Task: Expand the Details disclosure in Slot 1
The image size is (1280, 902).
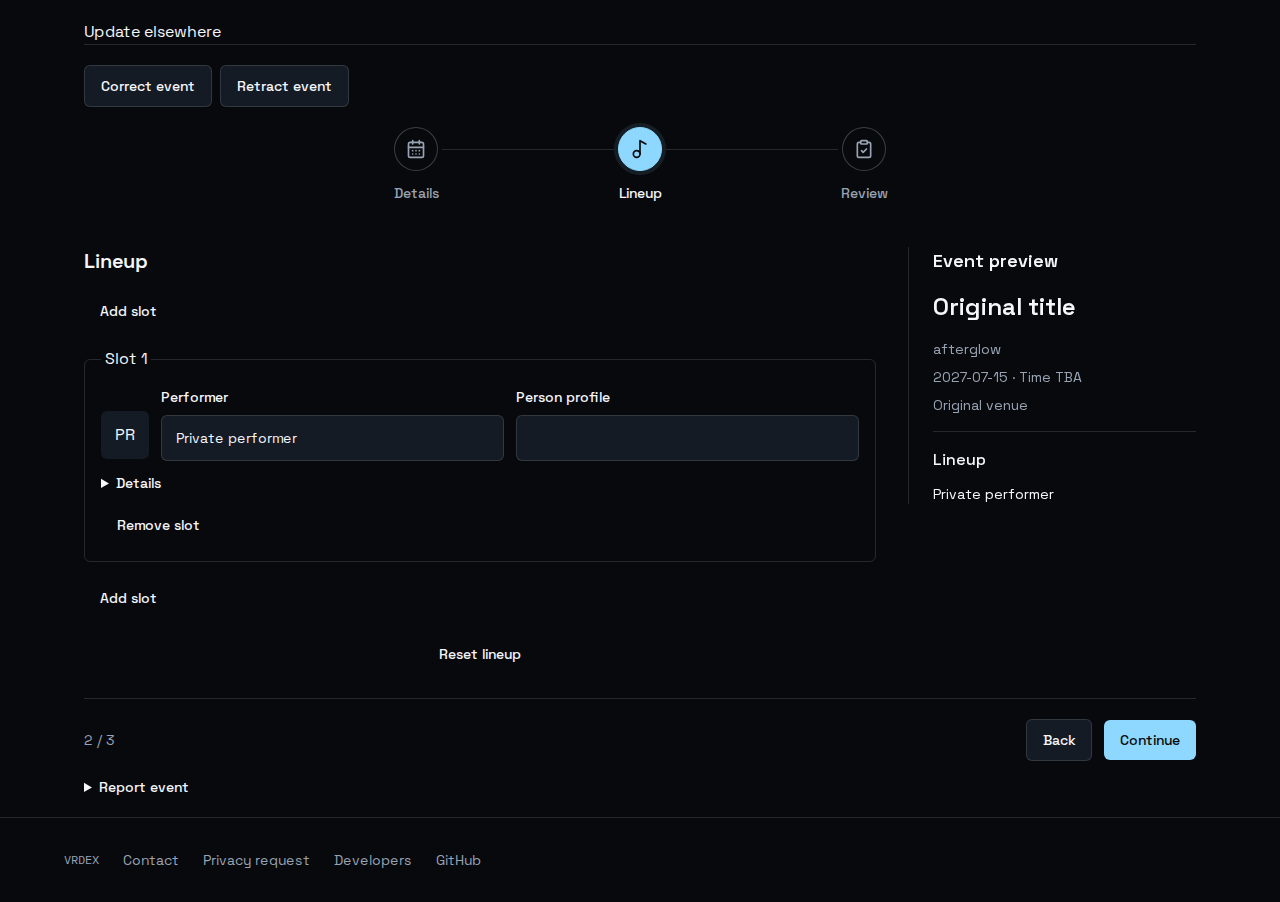Action: 131,483
